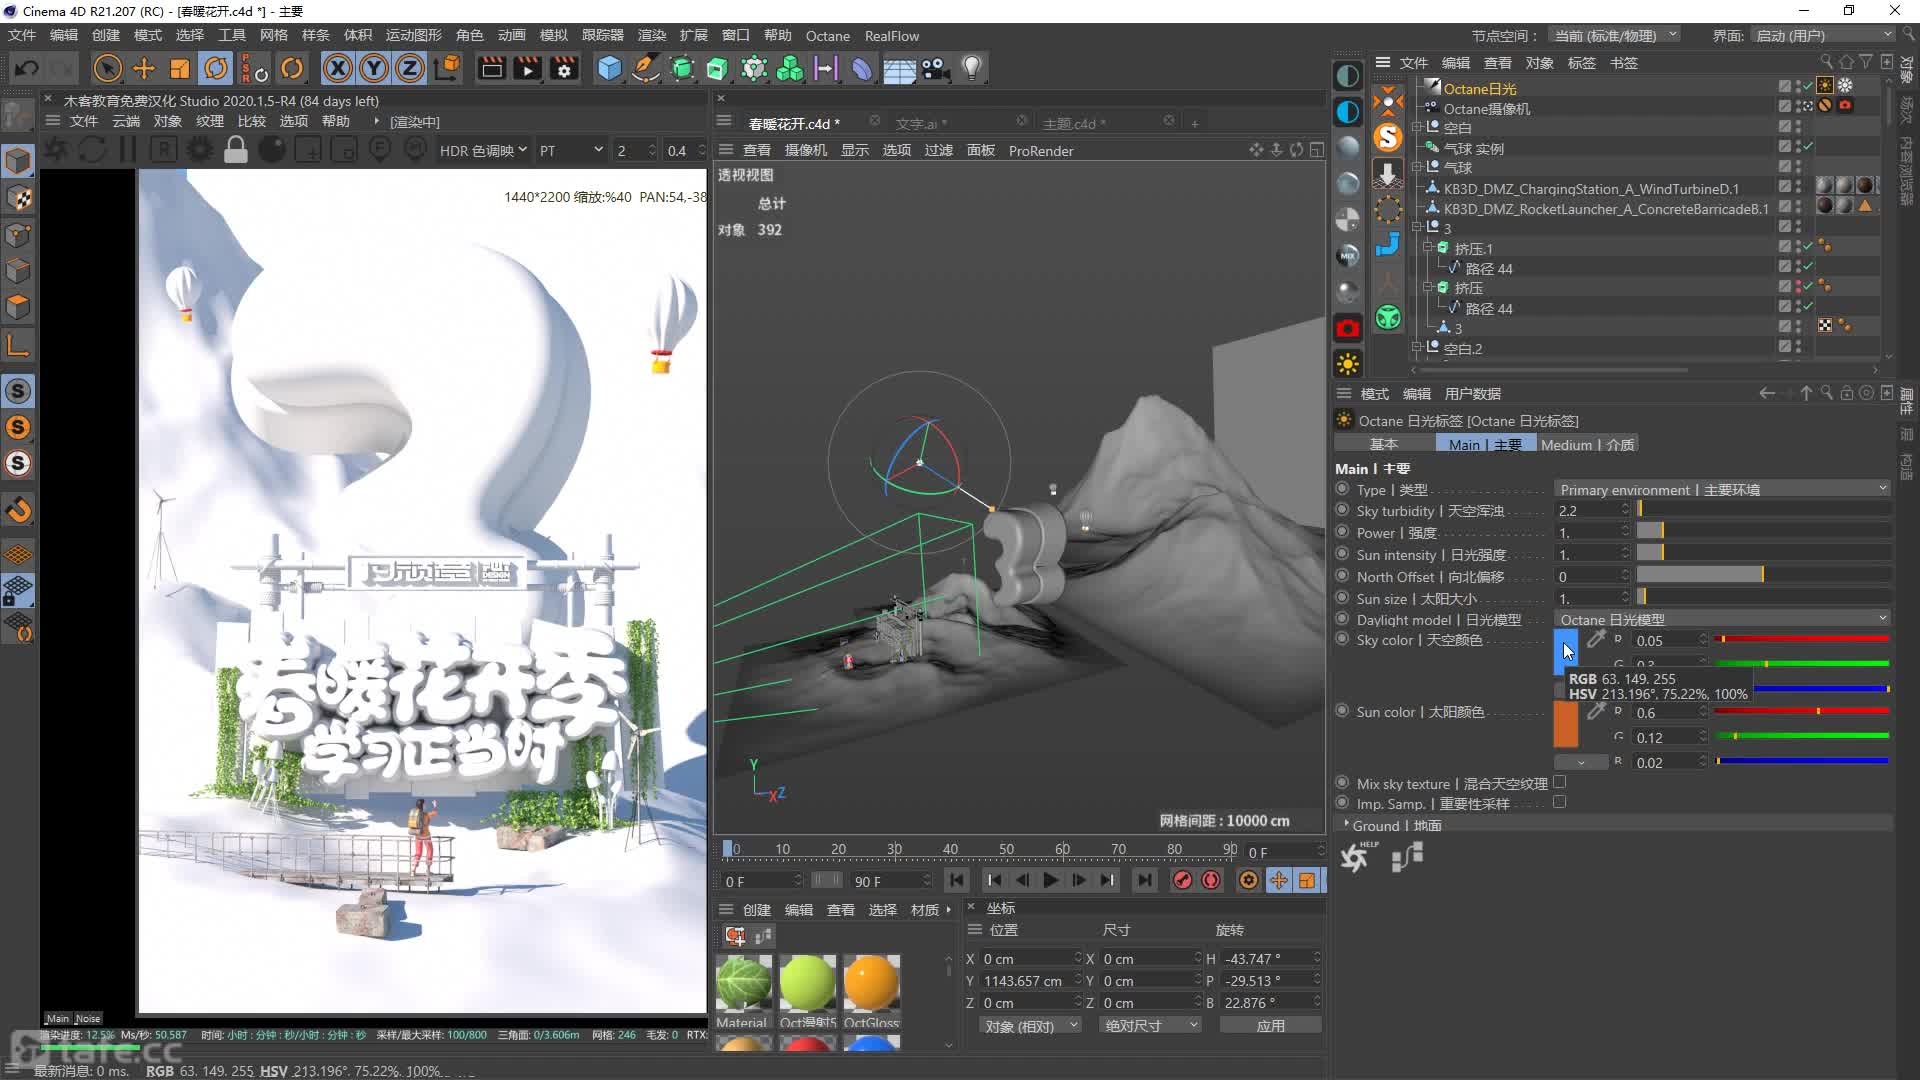Open the Camera objects icon
Screen dimensions: 1920x1080
935,68
